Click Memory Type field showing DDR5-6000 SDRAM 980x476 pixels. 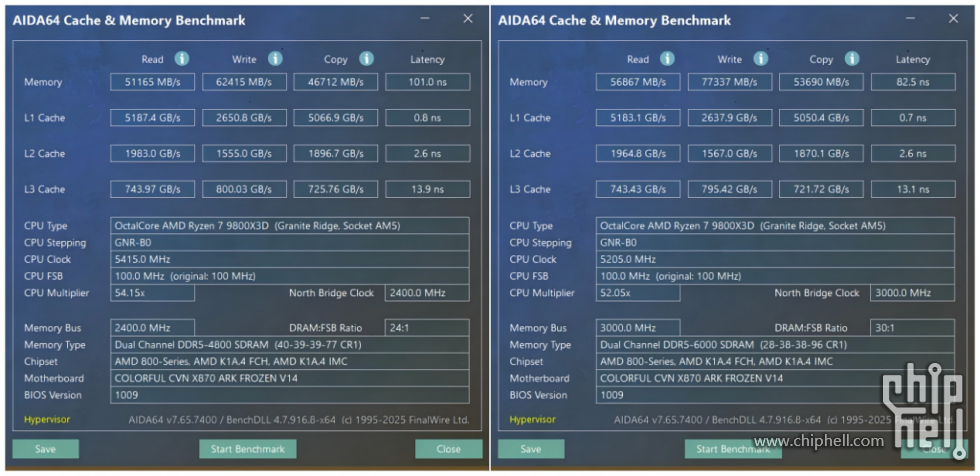tap(775, 345)
